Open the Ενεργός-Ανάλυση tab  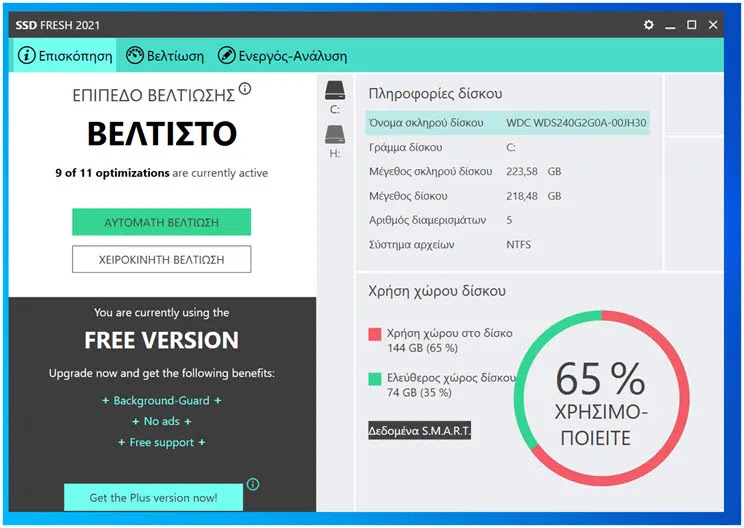click(282, 56)
